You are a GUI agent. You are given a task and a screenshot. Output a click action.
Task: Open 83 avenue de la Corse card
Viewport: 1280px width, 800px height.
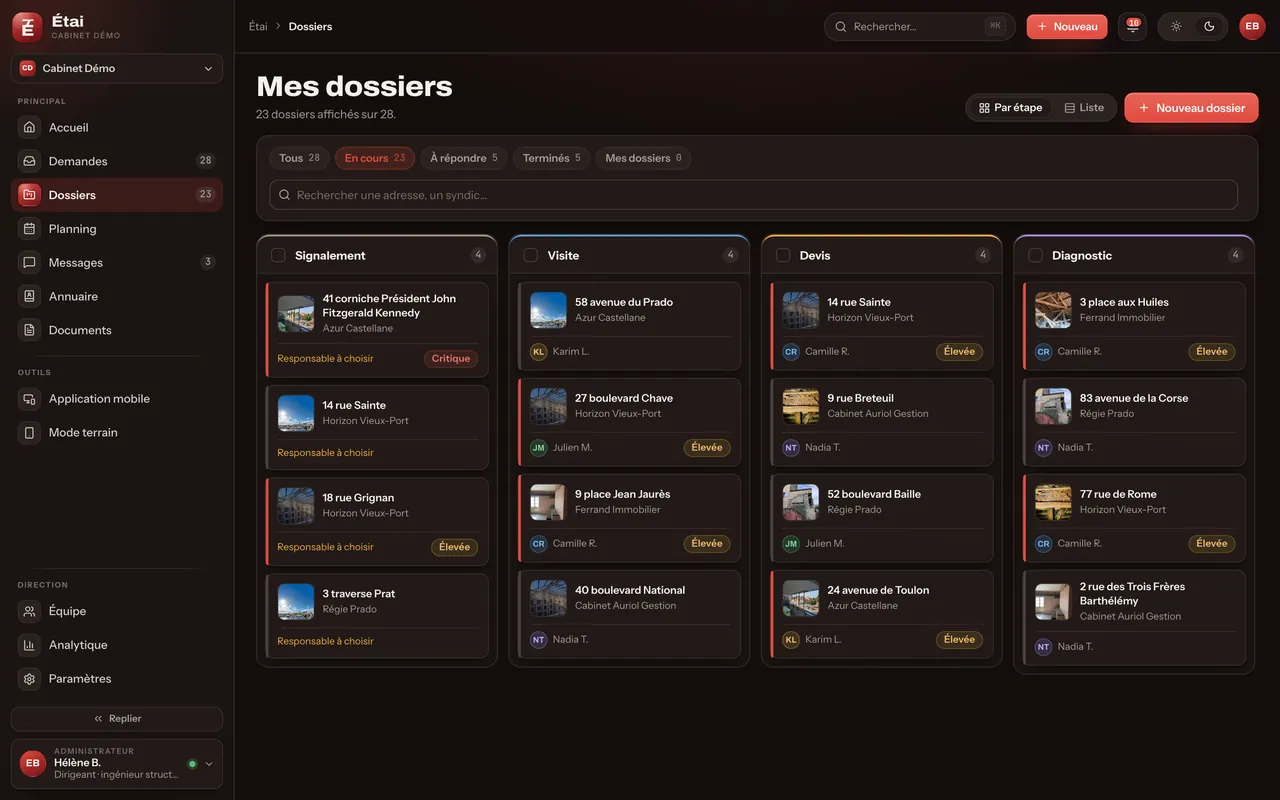(1134, 422)
